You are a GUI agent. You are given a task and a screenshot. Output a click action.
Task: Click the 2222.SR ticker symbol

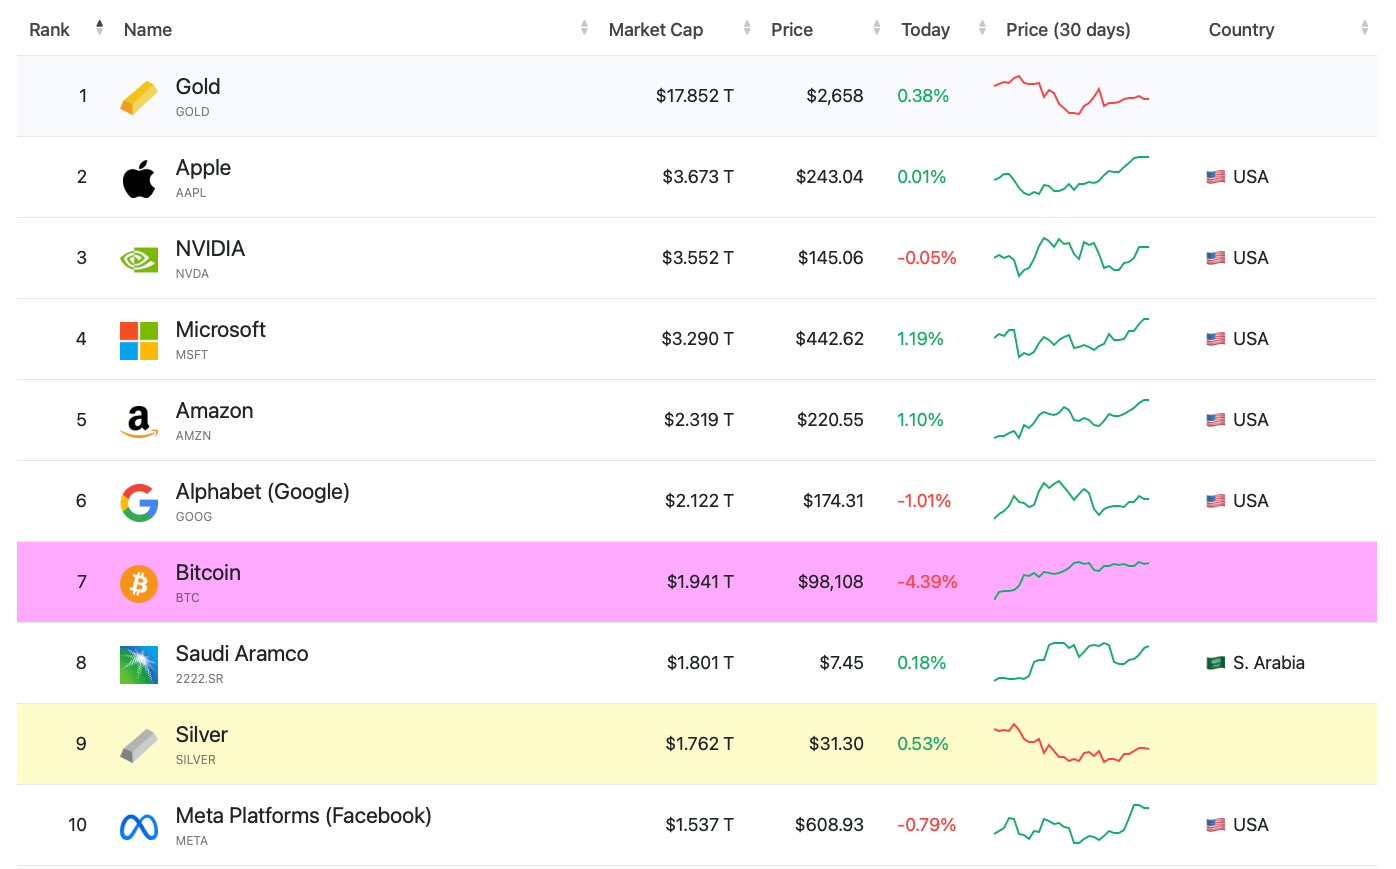pos(200,679)
